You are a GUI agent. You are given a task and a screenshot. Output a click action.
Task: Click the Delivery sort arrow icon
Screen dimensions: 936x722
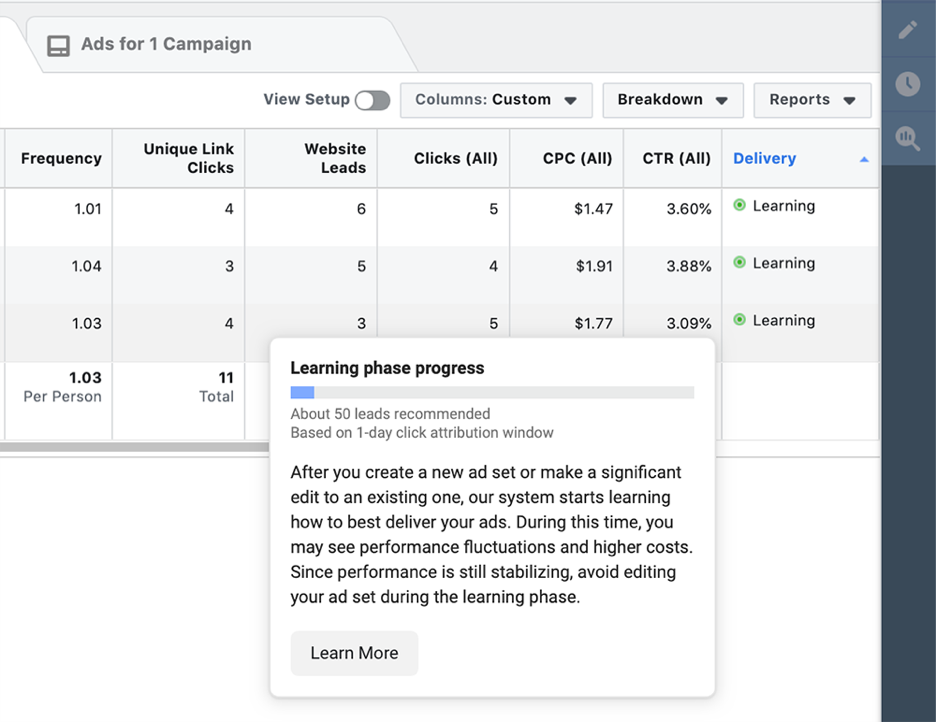coord(863,159)
